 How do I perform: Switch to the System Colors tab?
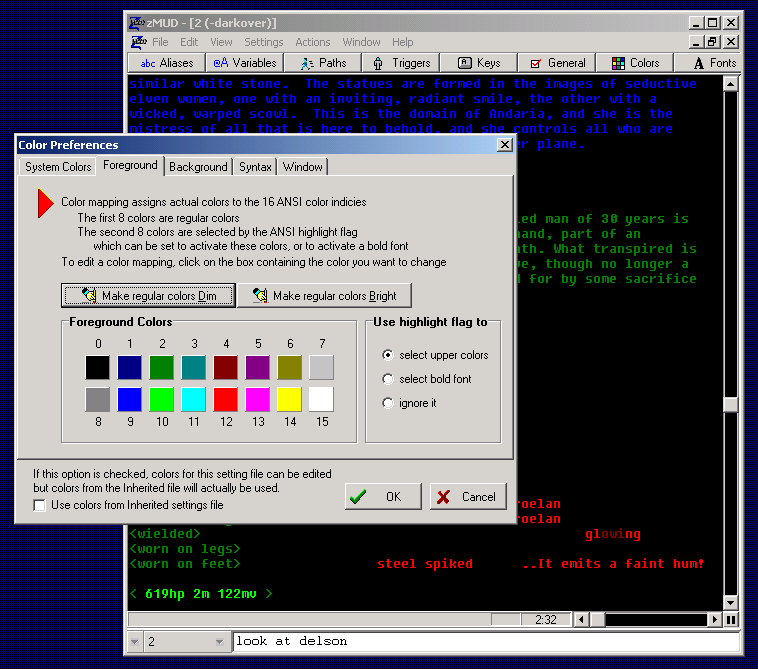58,167
